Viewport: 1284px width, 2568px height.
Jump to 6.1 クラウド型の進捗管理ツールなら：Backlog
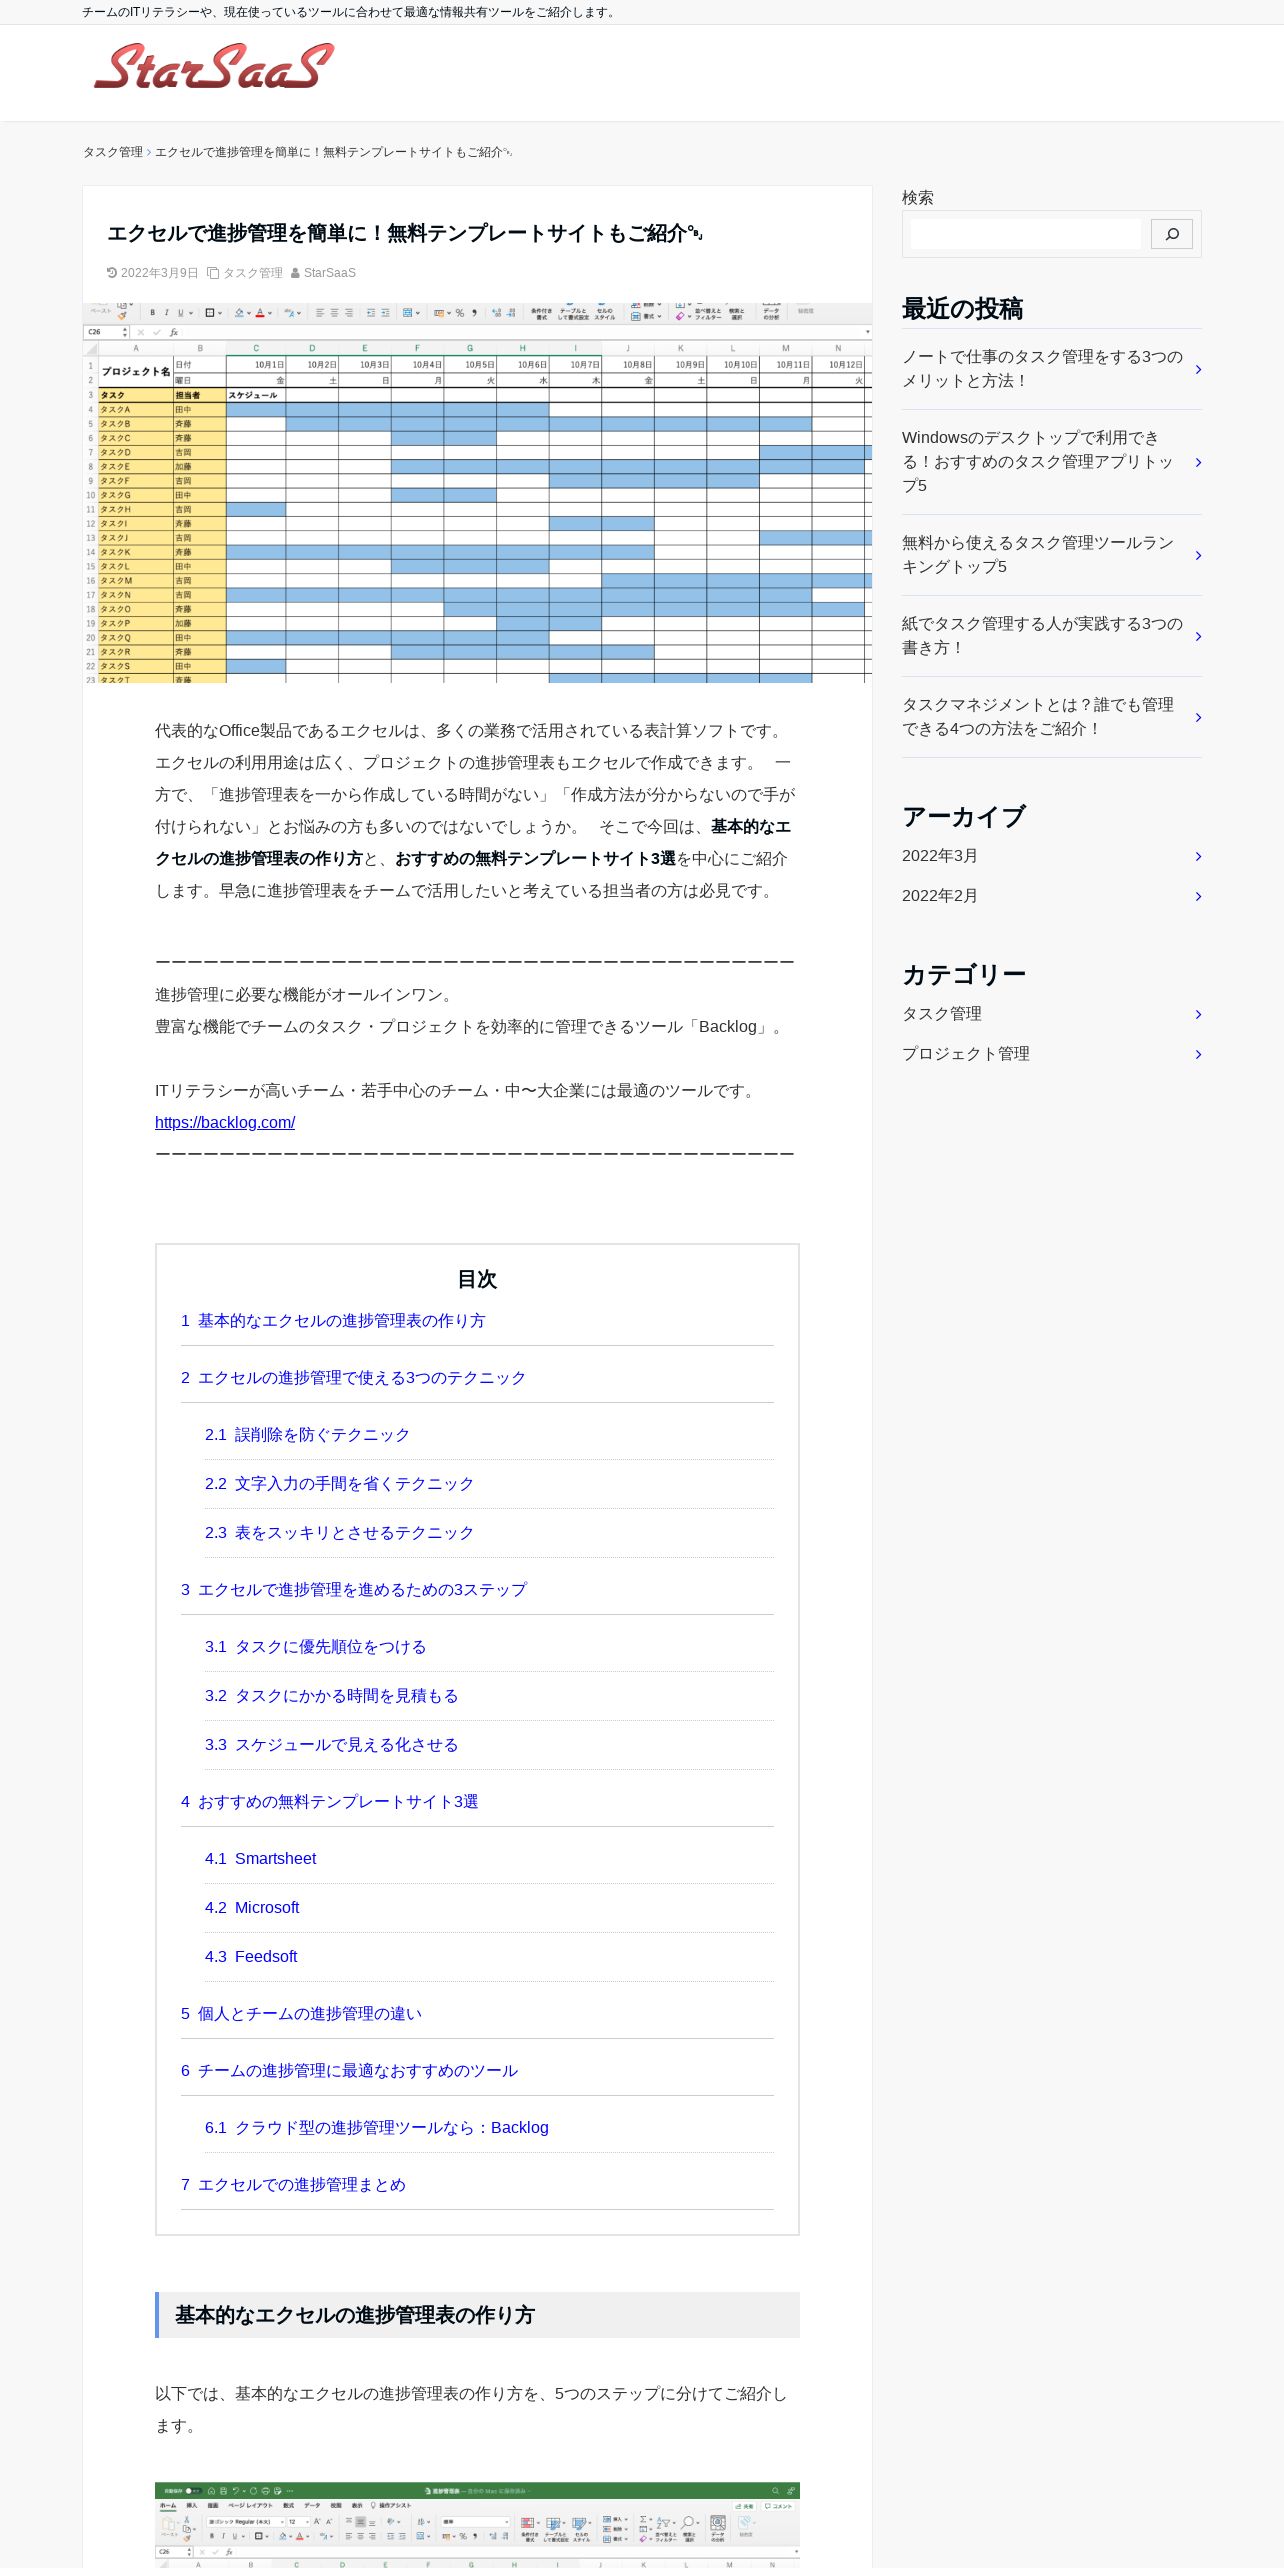pos(376,2128)
